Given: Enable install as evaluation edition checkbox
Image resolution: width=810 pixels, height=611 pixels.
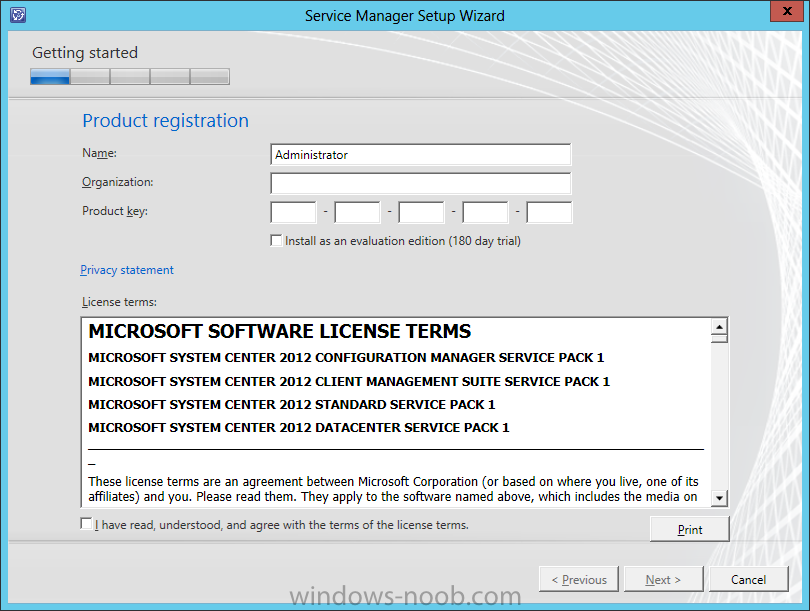Looking at the screenshot, I should tap(276, 241).
